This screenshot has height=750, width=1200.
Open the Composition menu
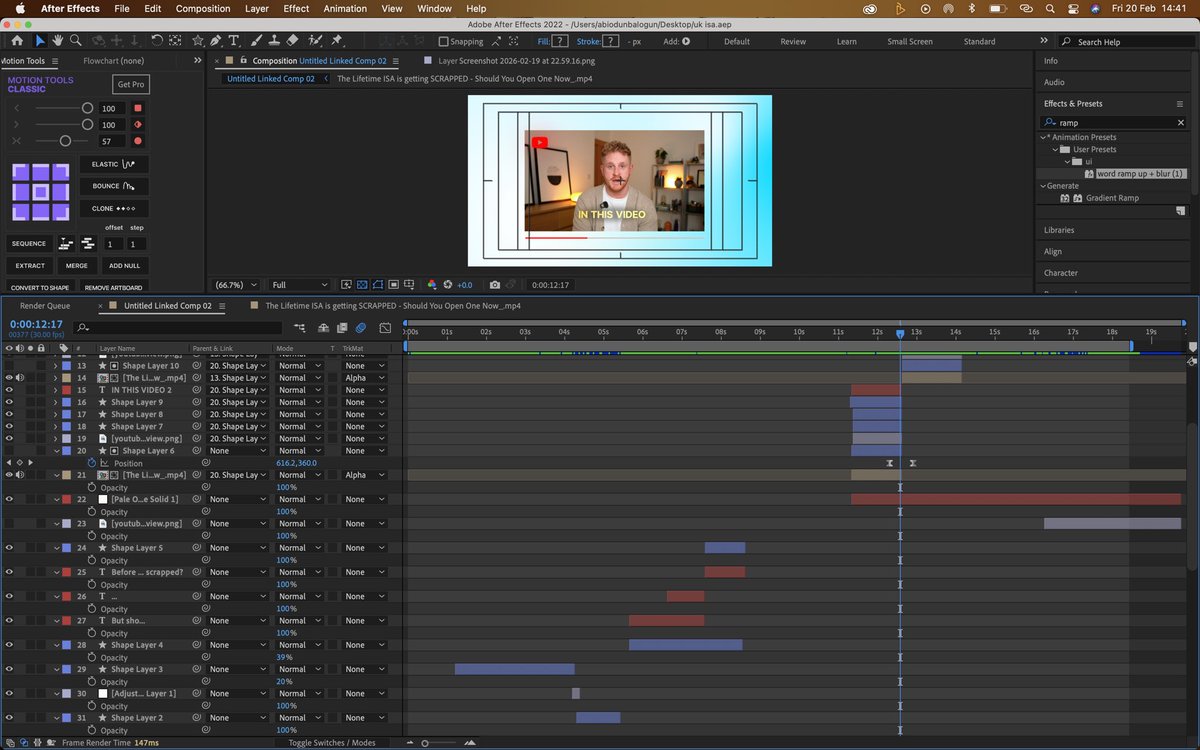click(203, 8)
